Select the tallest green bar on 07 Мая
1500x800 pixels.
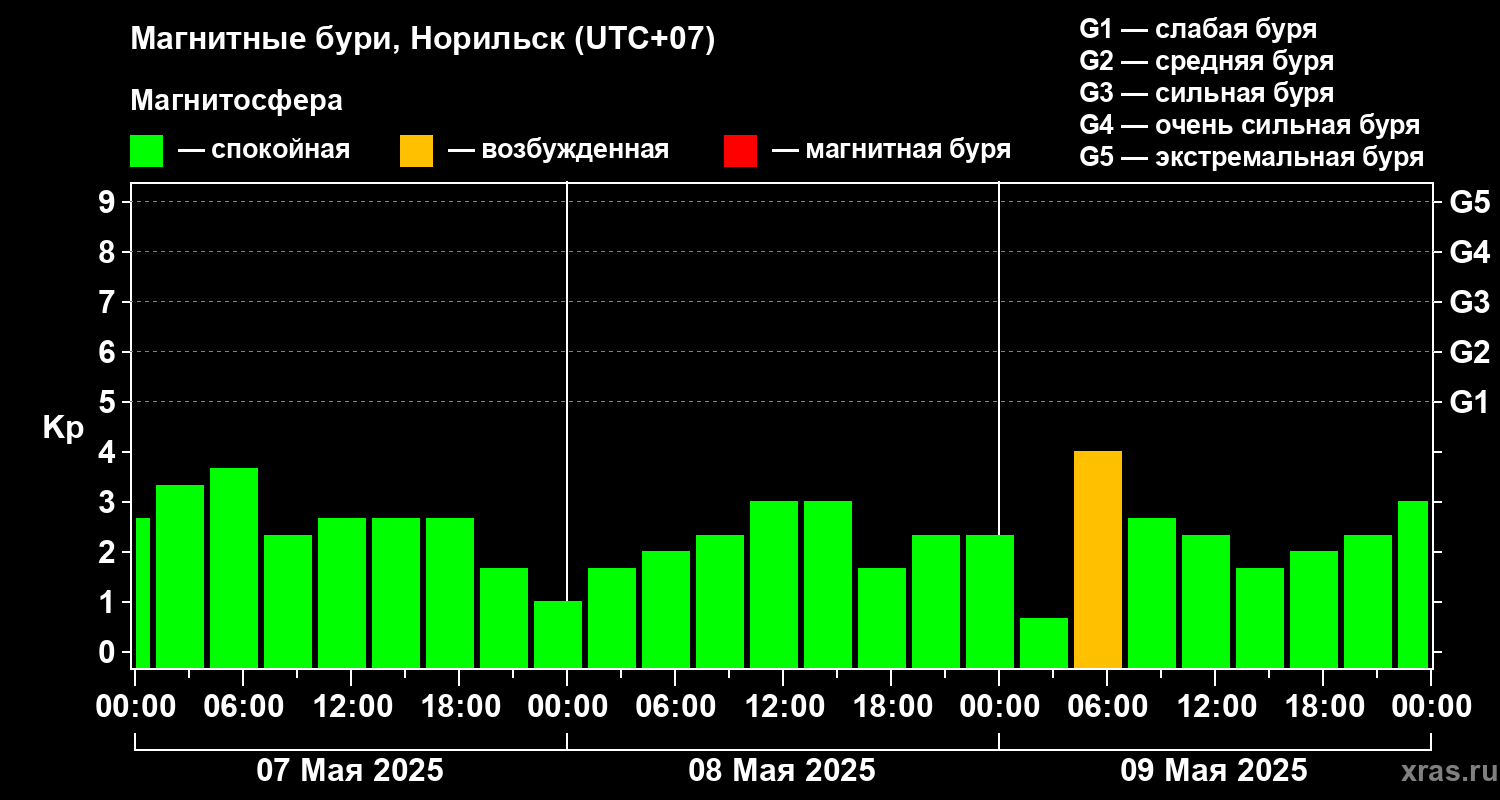[x=234, y=568]
